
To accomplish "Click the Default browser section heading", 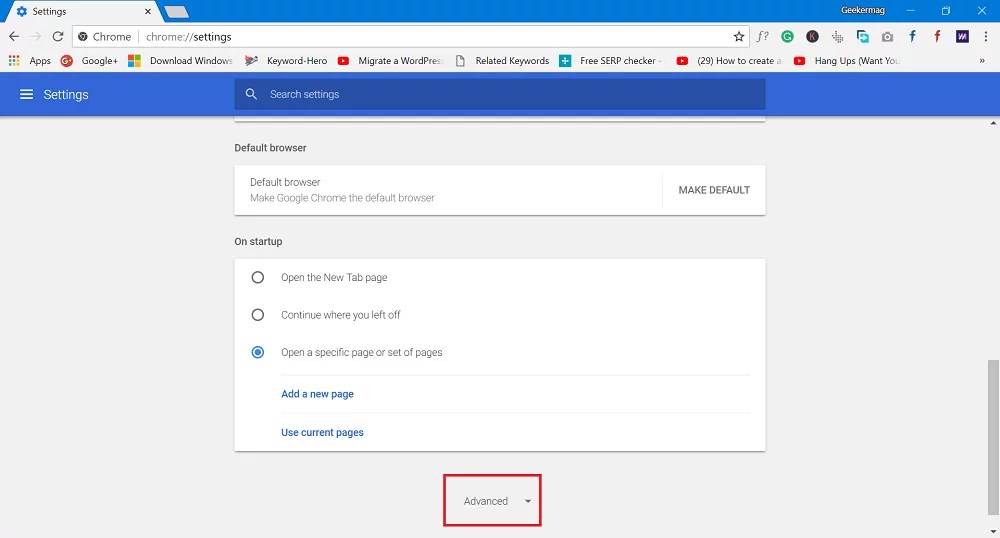I will [x=270, y=148].
